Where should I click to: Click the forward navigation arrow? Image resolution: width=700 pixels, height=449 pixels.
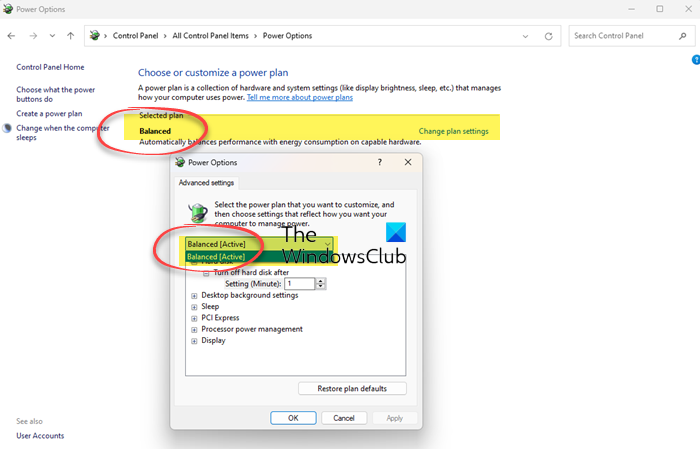33,36
